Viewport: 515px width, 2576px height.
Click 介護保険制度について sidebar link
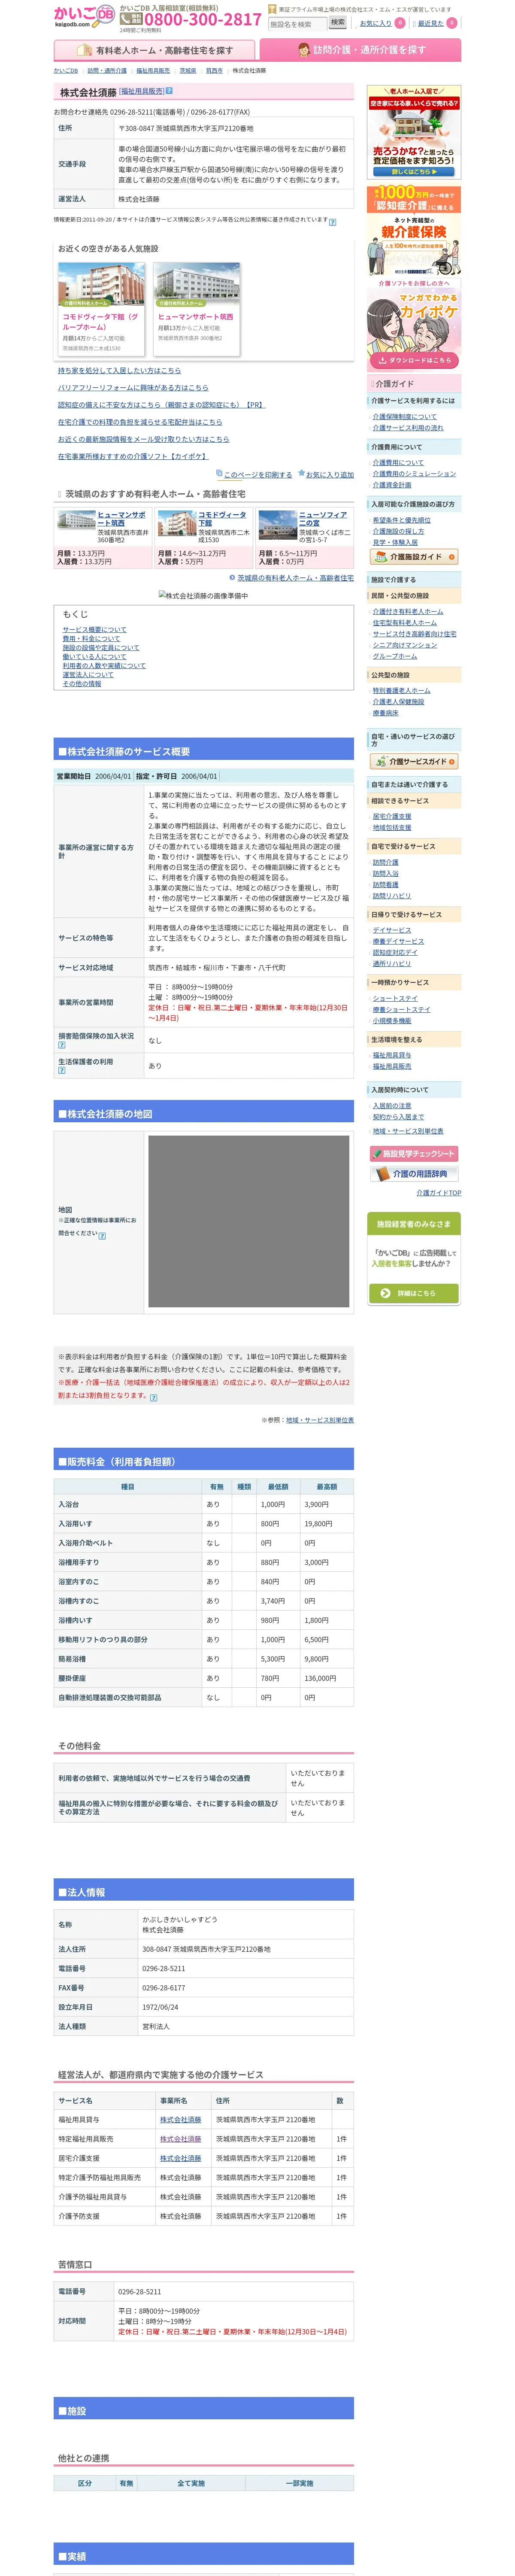(405, 417)
